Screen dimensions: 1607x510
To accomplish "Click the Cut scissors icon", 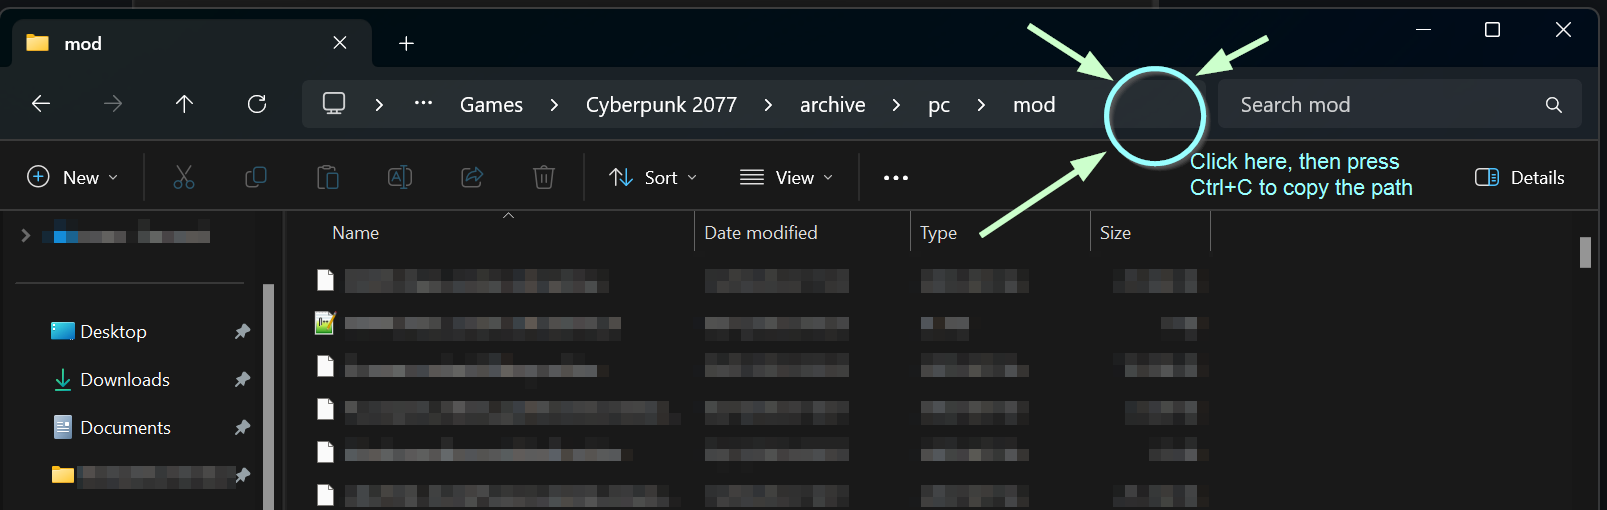I will click(184, 178).
